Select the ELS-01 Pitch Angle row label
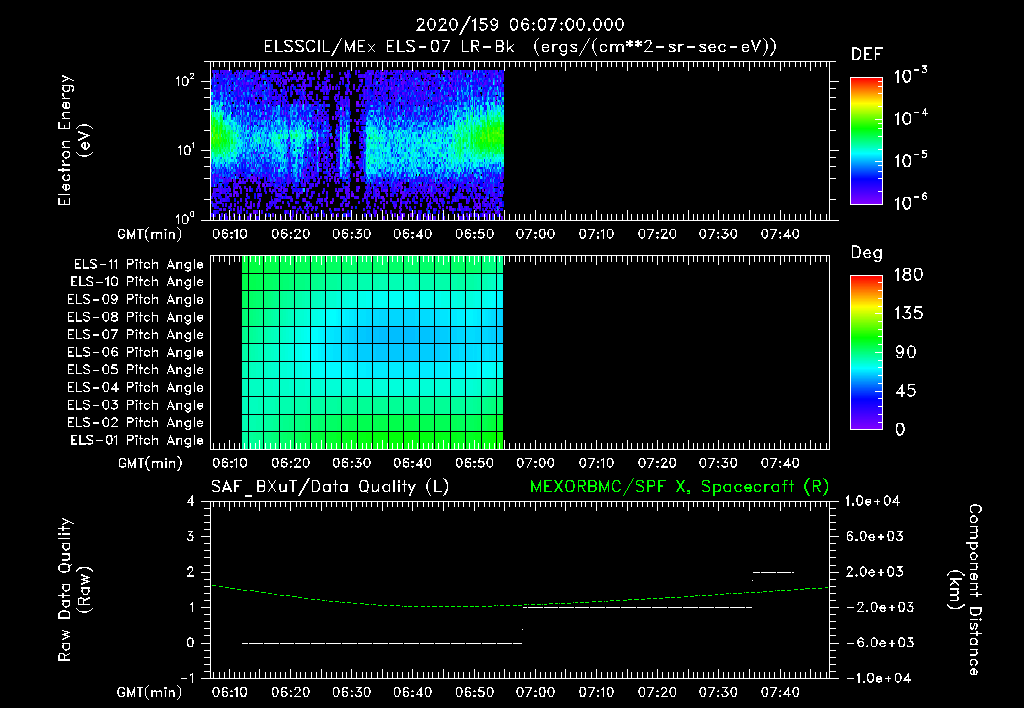1024x708 pixels. tap(137, 440)
